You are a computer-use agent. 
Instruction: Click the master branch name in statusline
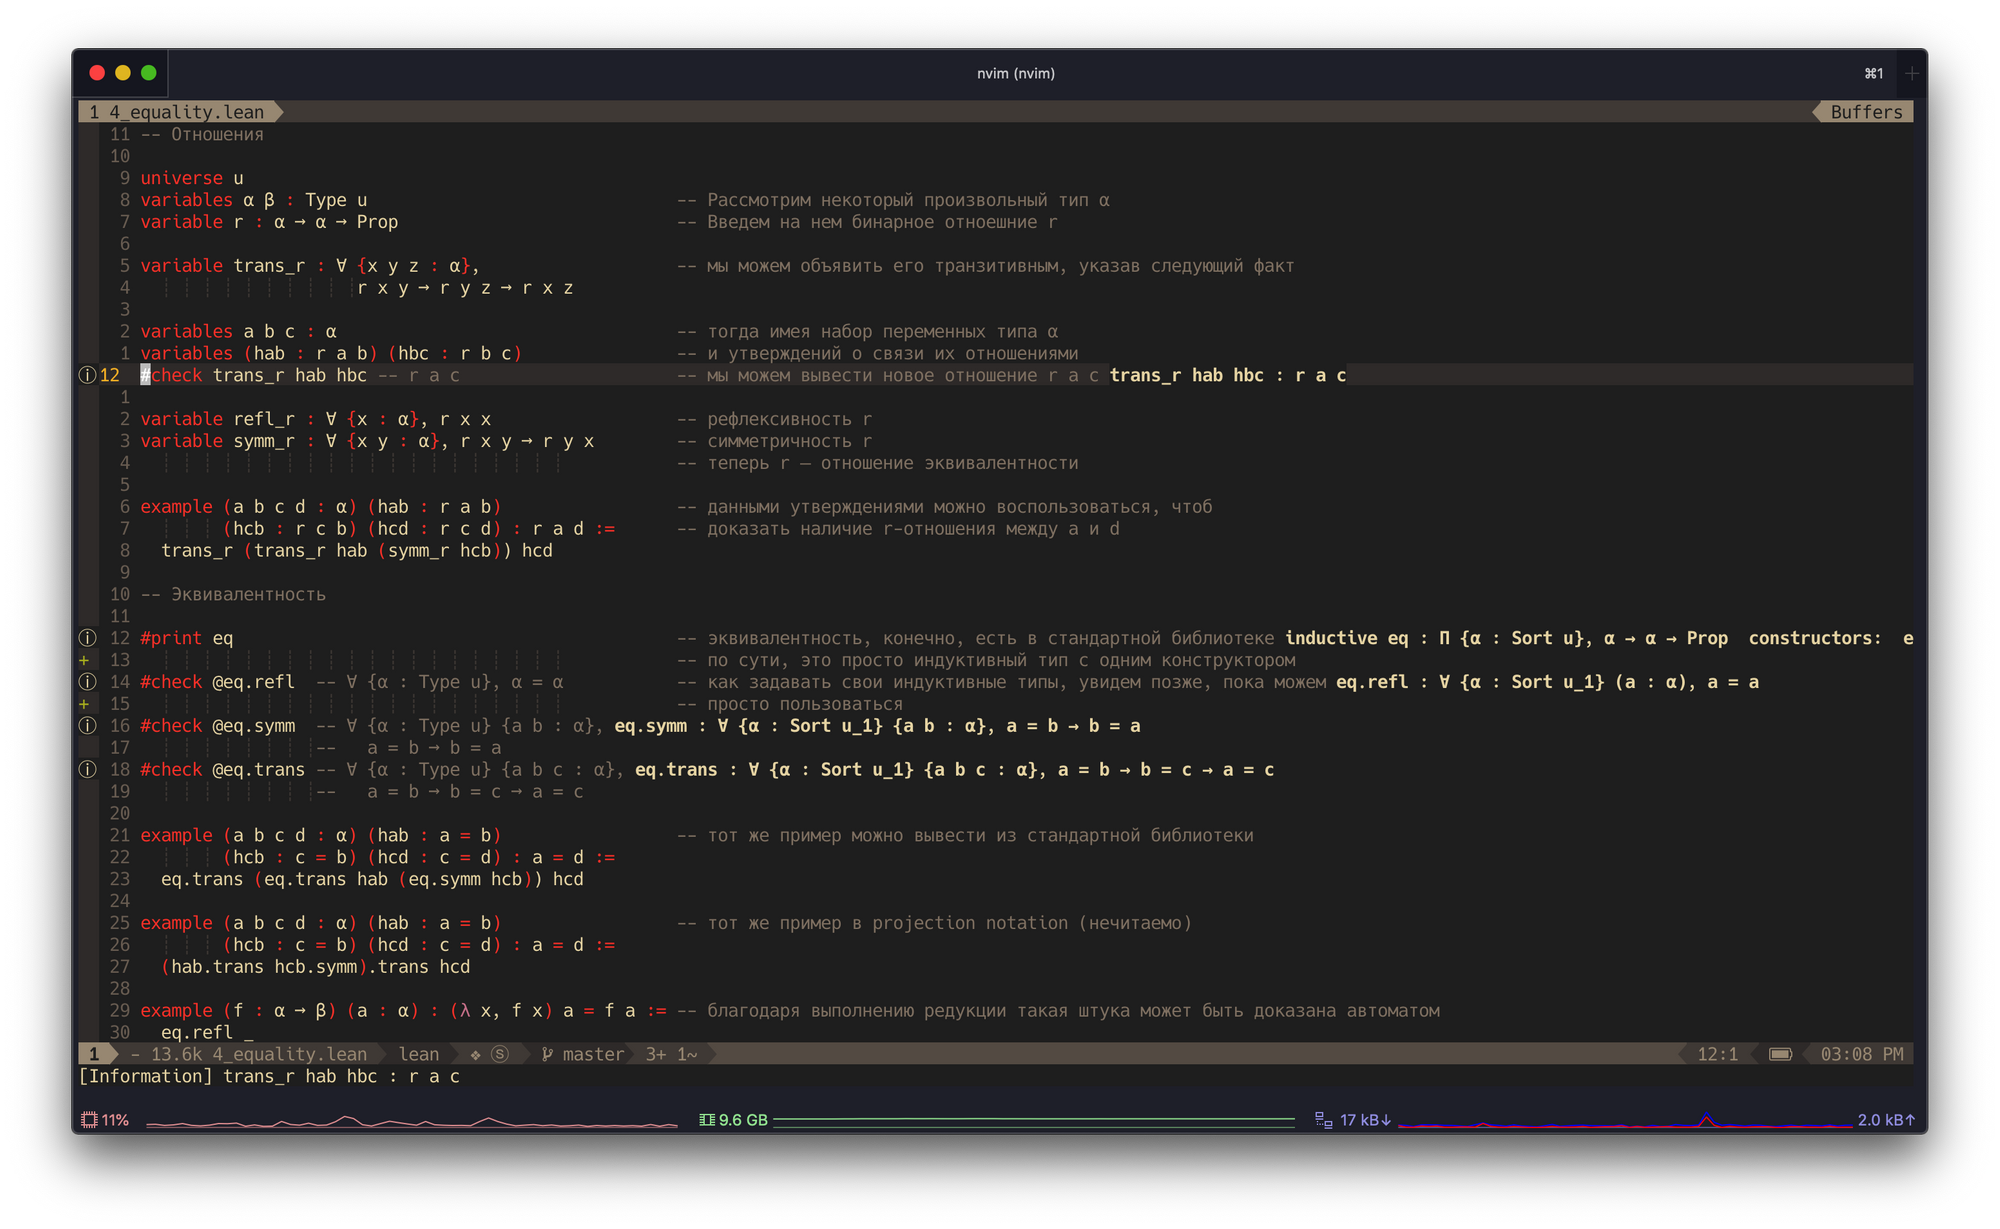pyautogui.click(x=593, y=1055)
